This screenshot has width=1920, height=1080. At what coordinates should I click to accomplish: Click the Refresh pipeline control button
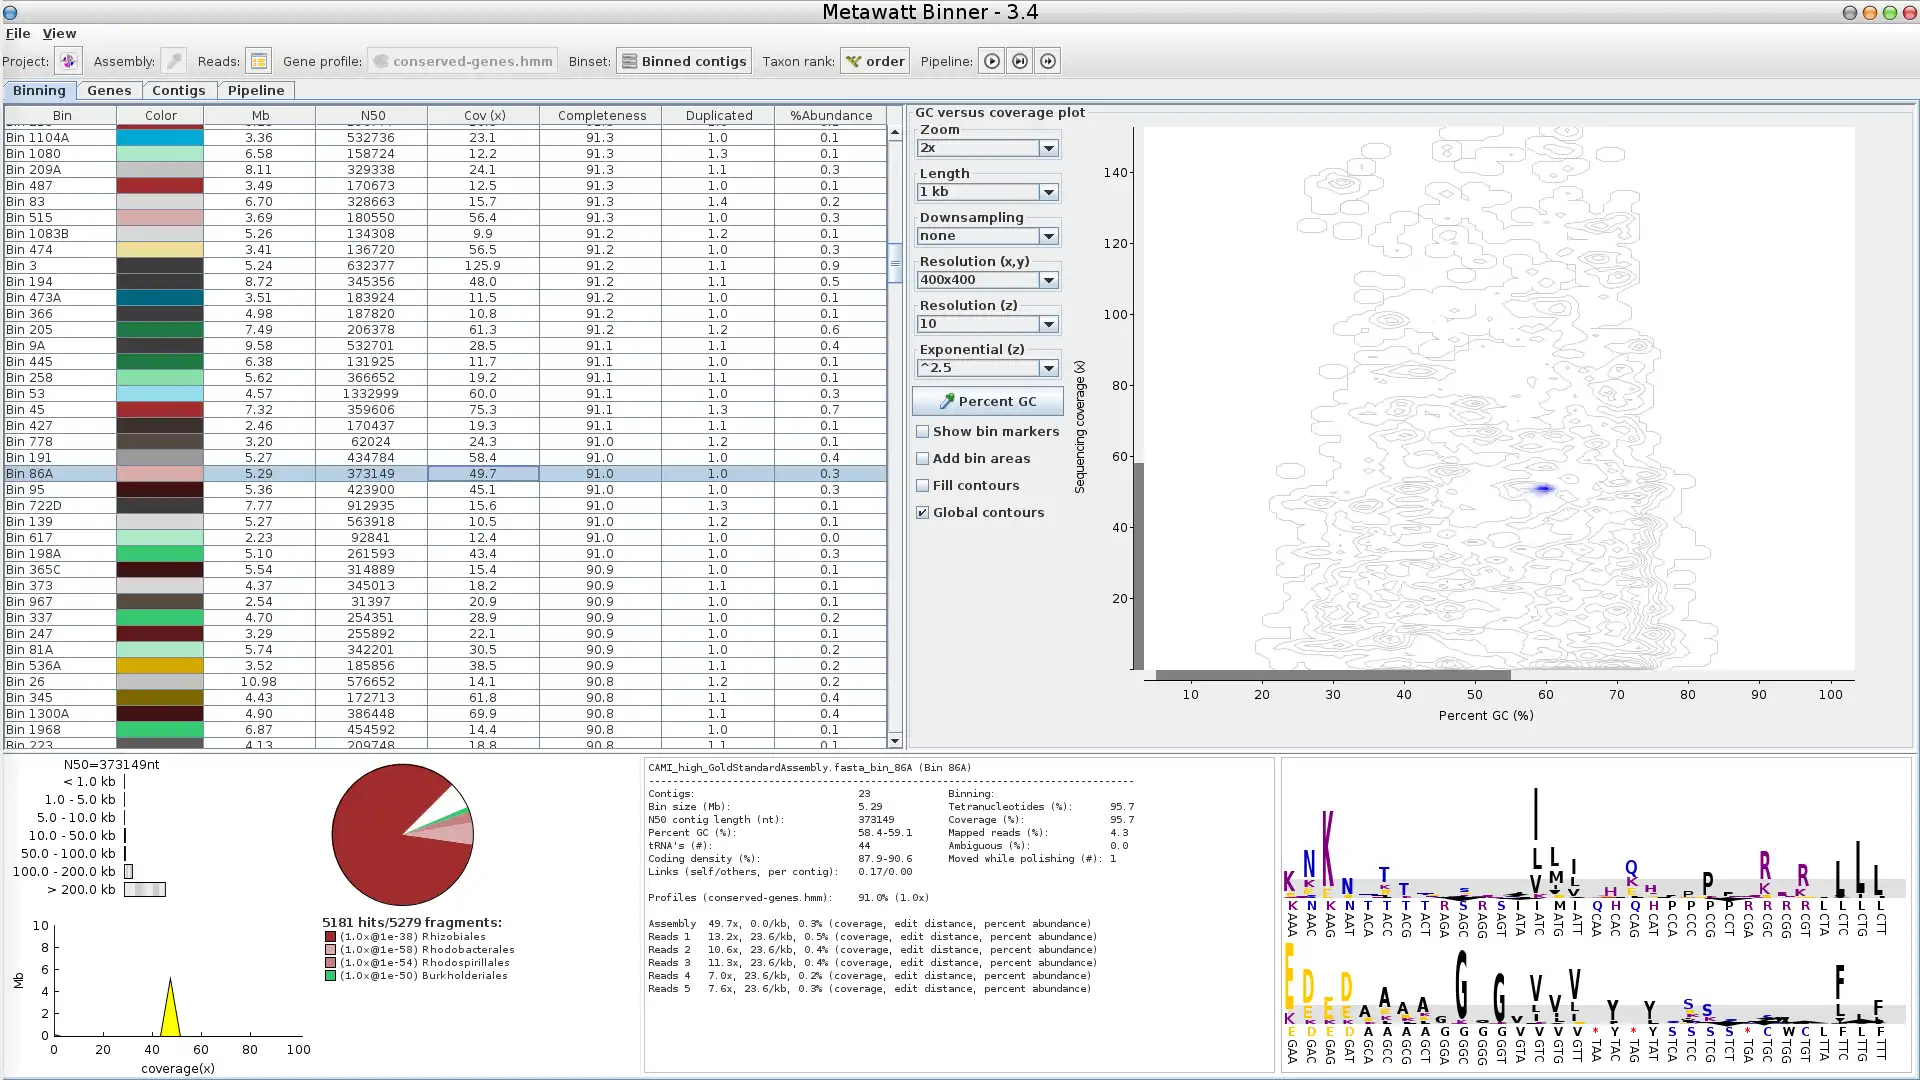(1048, 61)
